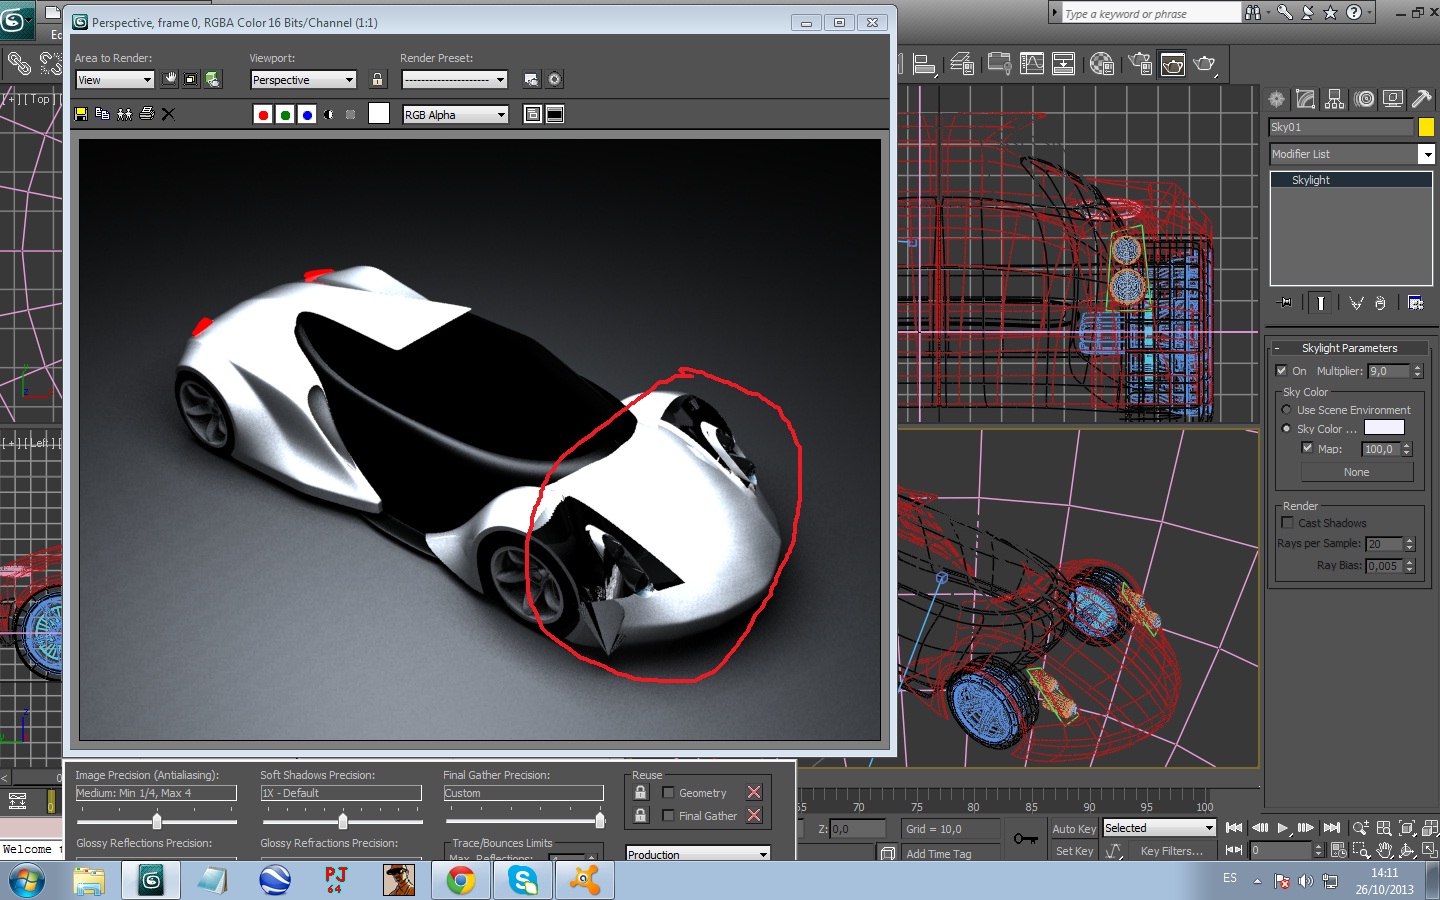
Task: Select Use Scene Environment radio button
Action: [x=1287, y=410]
